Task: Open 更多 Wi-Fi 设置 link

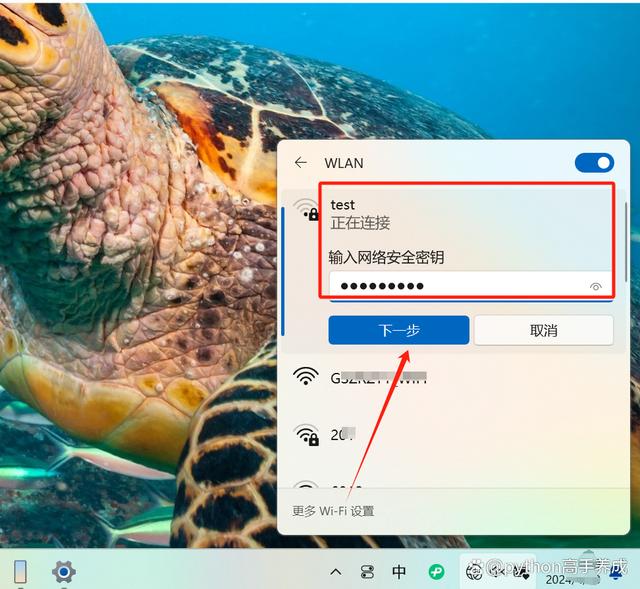Action: (333, 511)
